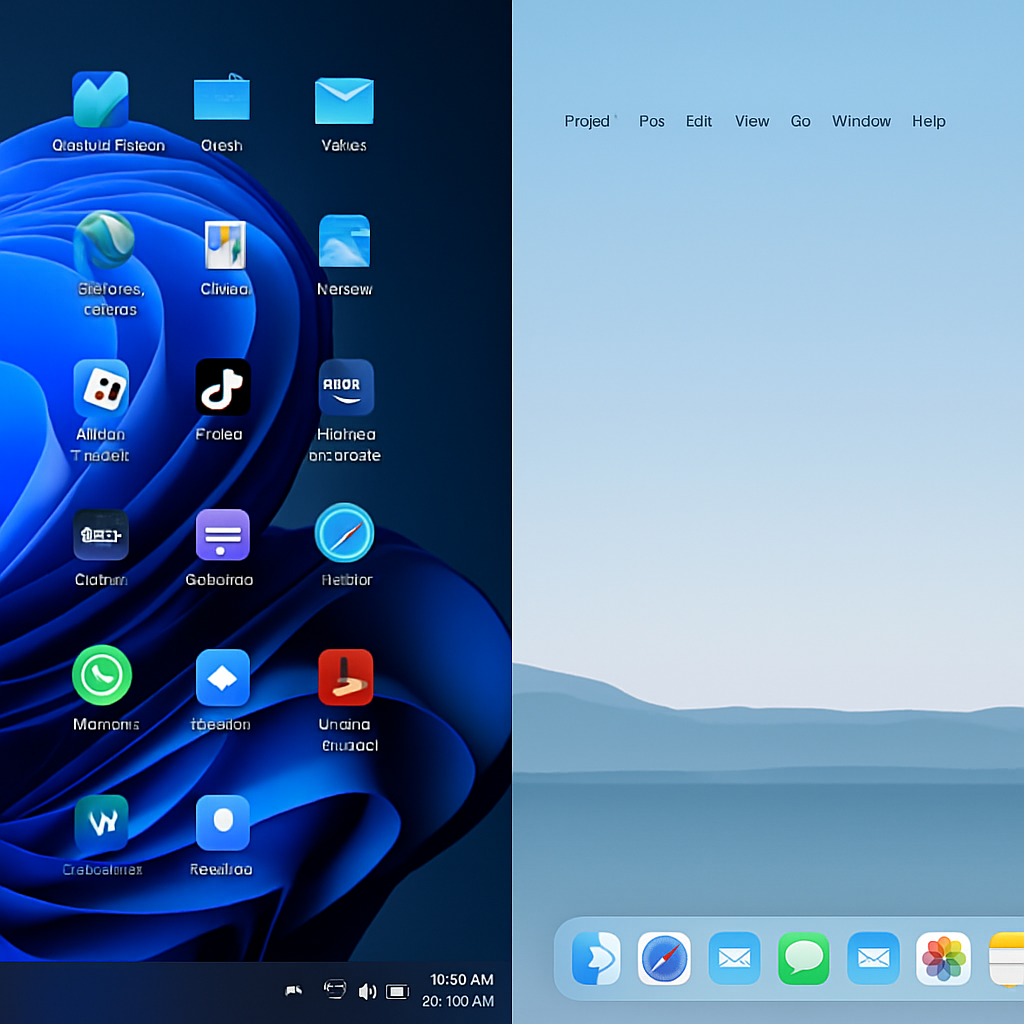The height and width of the screenshot is (1024, 1024).
Task: Open the Oresh folder icon
Action: 222,98
